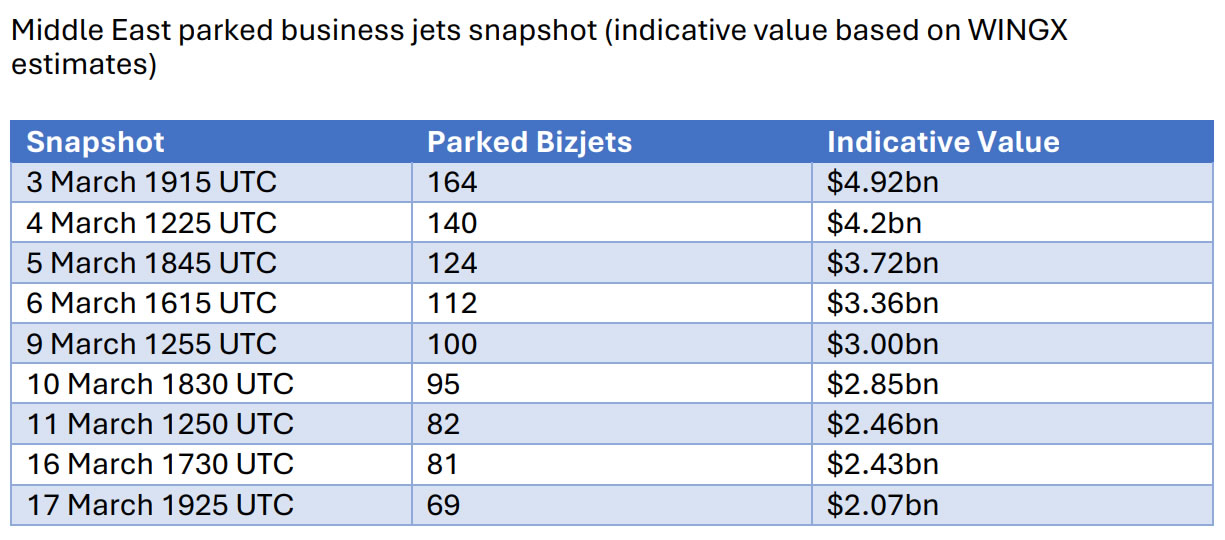Select the 6 March 1615 UTC cell
Viewport: 1225px width, 540px height.
(151, 303)
